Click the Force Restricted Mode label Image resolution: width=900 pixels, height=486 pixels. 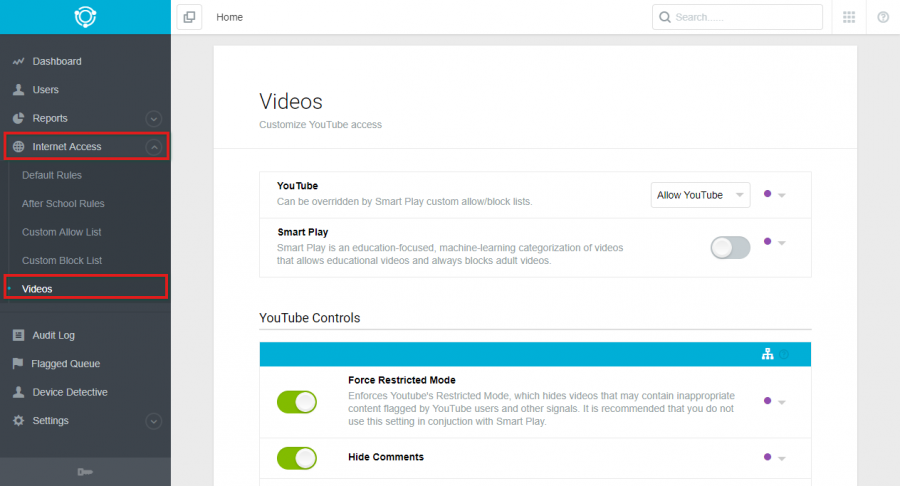pyautogui.click(x=402, y=380)
